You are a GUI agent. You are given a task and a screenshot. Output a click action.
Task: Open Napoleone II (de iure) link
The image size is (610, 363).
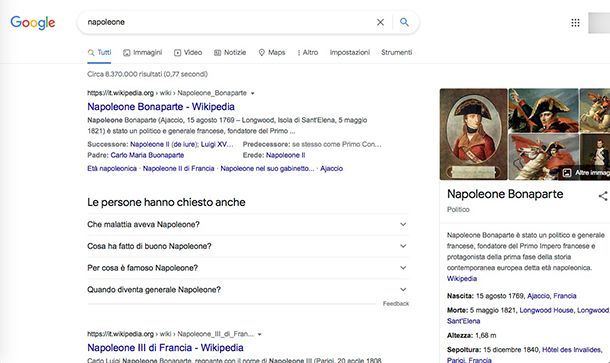click(164, 144)
